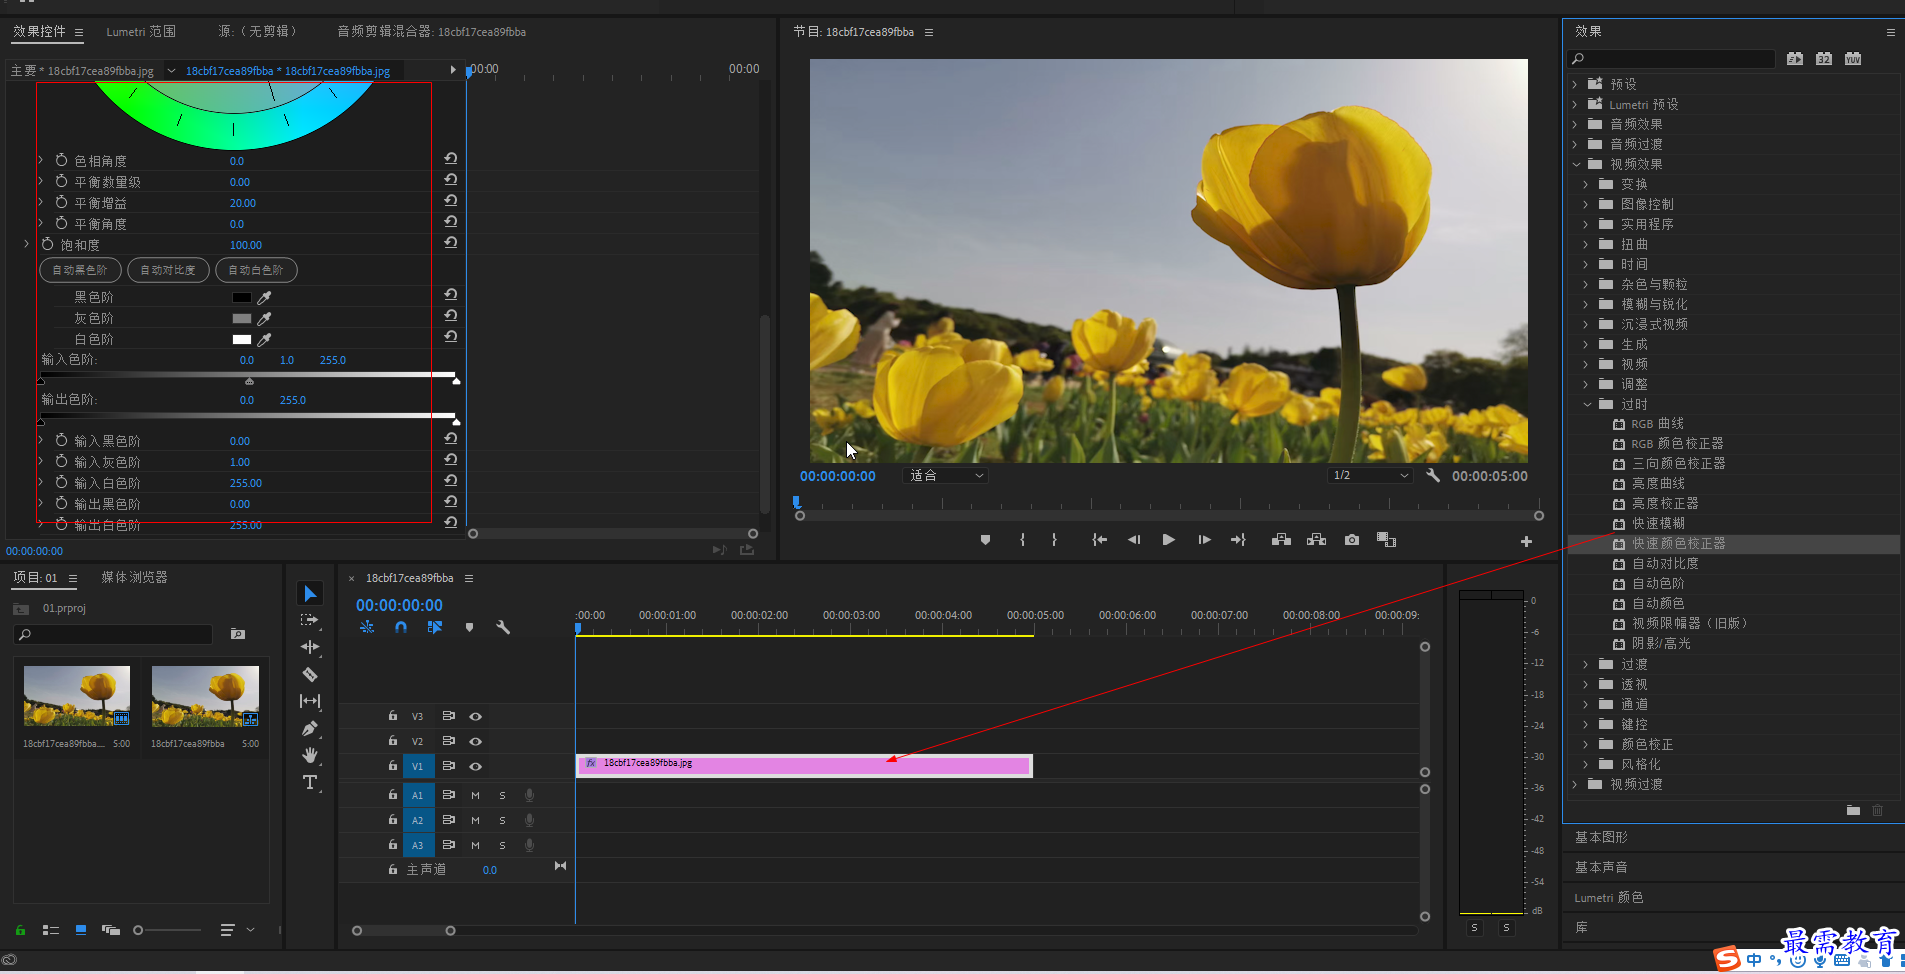The width and height of the screenshot is (1905, 974).
Task: Open timeline display settings wrench
Action: 503,627
